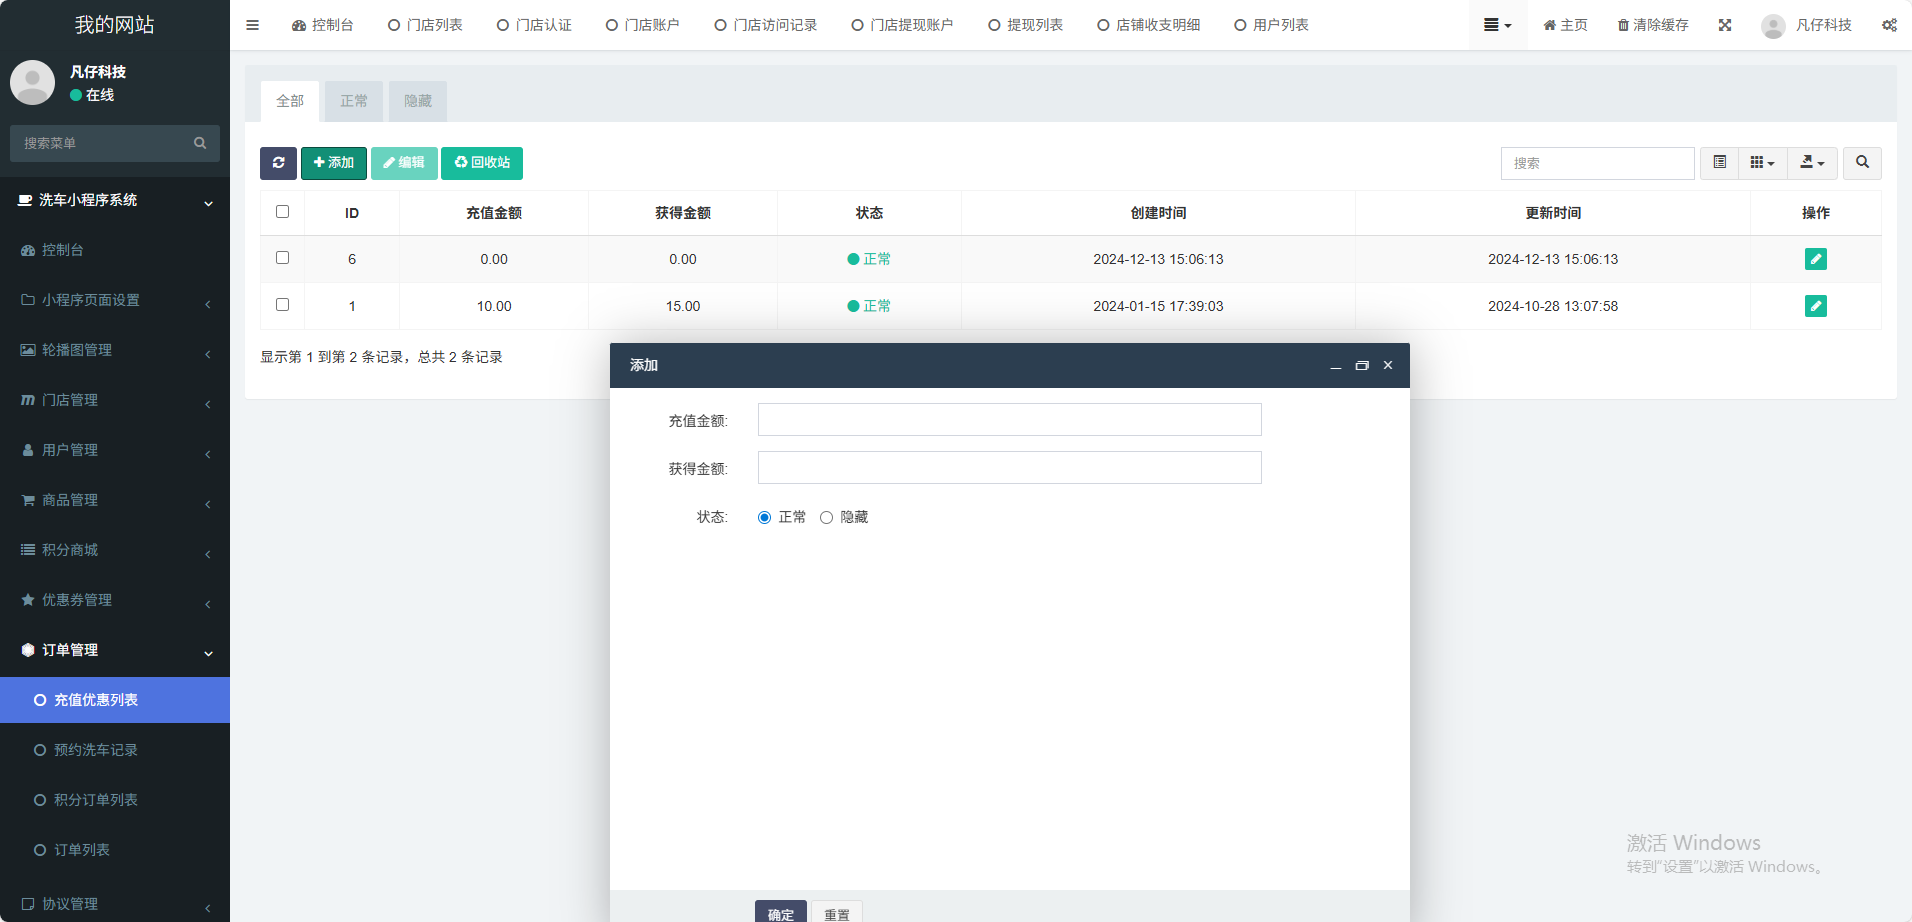This screenshot has width=1912, height=922.
Task: Select the 隐藏 status radio button
Action: [x=826, y=518]
